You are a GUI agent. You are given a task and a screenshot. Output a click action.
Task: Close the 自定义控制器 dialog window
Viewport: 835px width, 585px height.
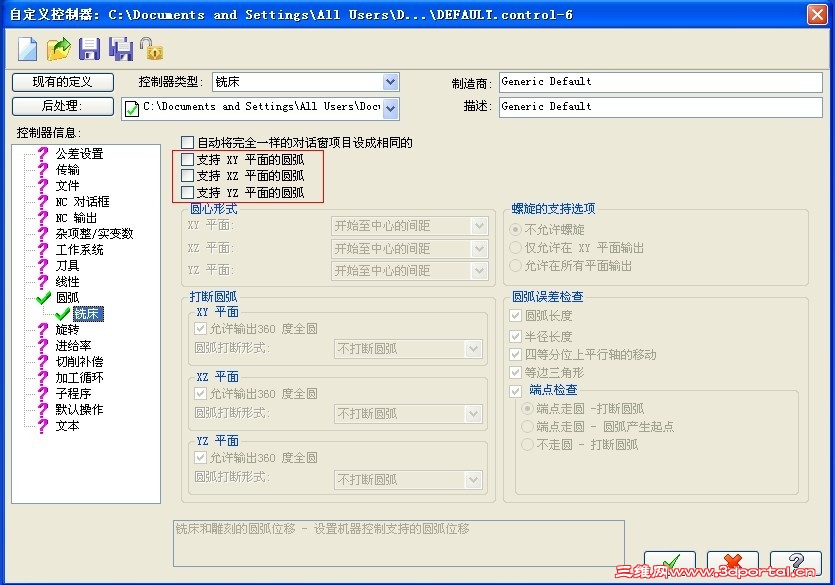817,14
